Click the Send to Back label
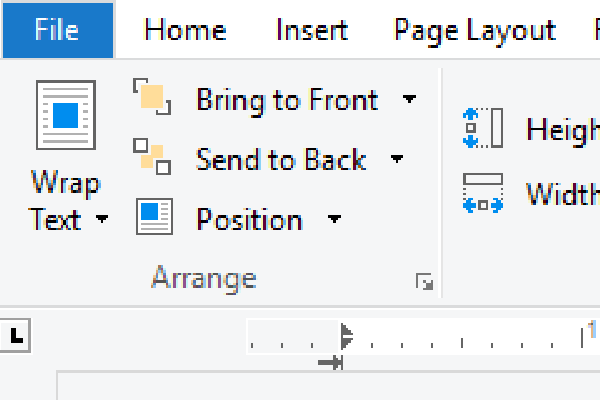 point(281,160)
